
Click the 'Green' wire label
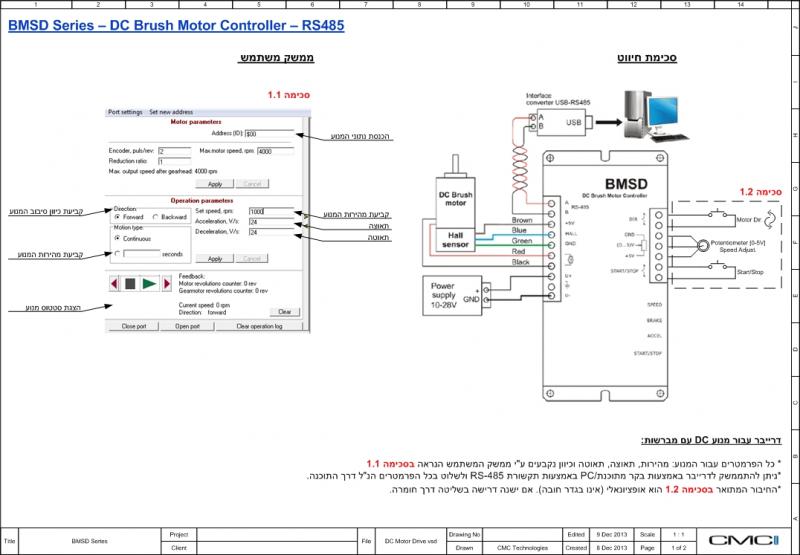coord(522,241)
